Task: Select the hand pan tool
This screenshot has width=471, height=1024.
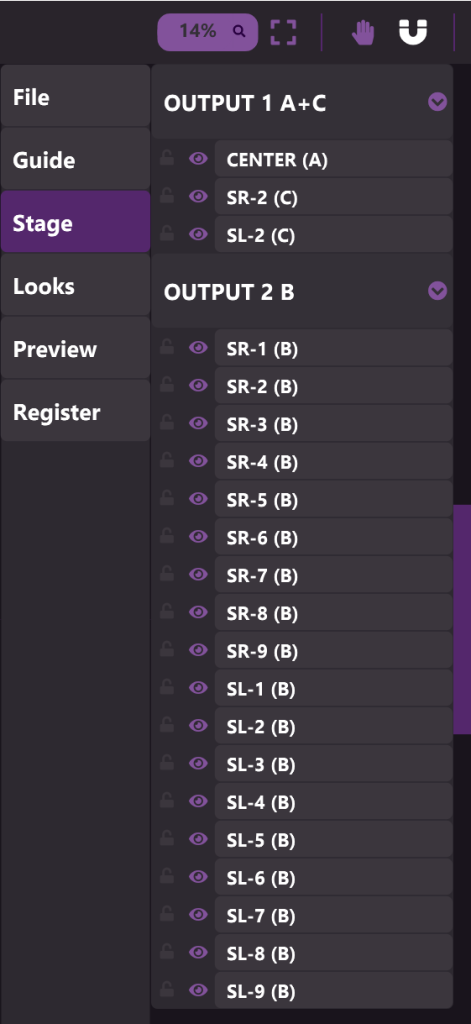Action: (x=363, y=32)
